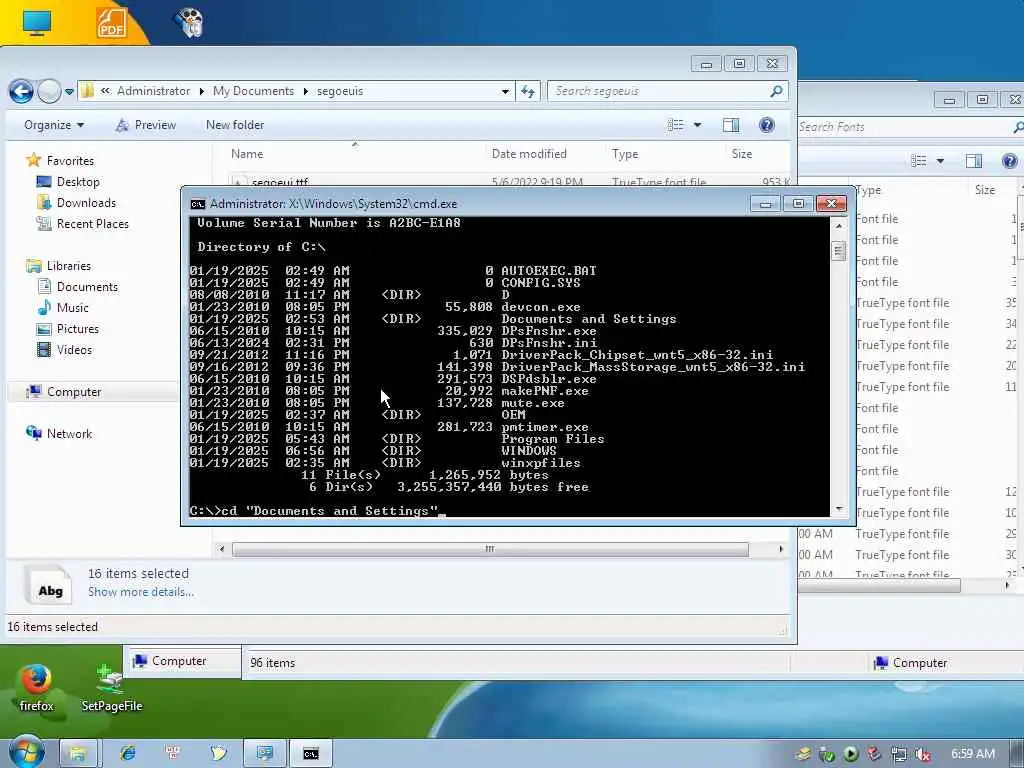
Task: Click Administrator in address breadcrumb
Action: click(153, 91)
